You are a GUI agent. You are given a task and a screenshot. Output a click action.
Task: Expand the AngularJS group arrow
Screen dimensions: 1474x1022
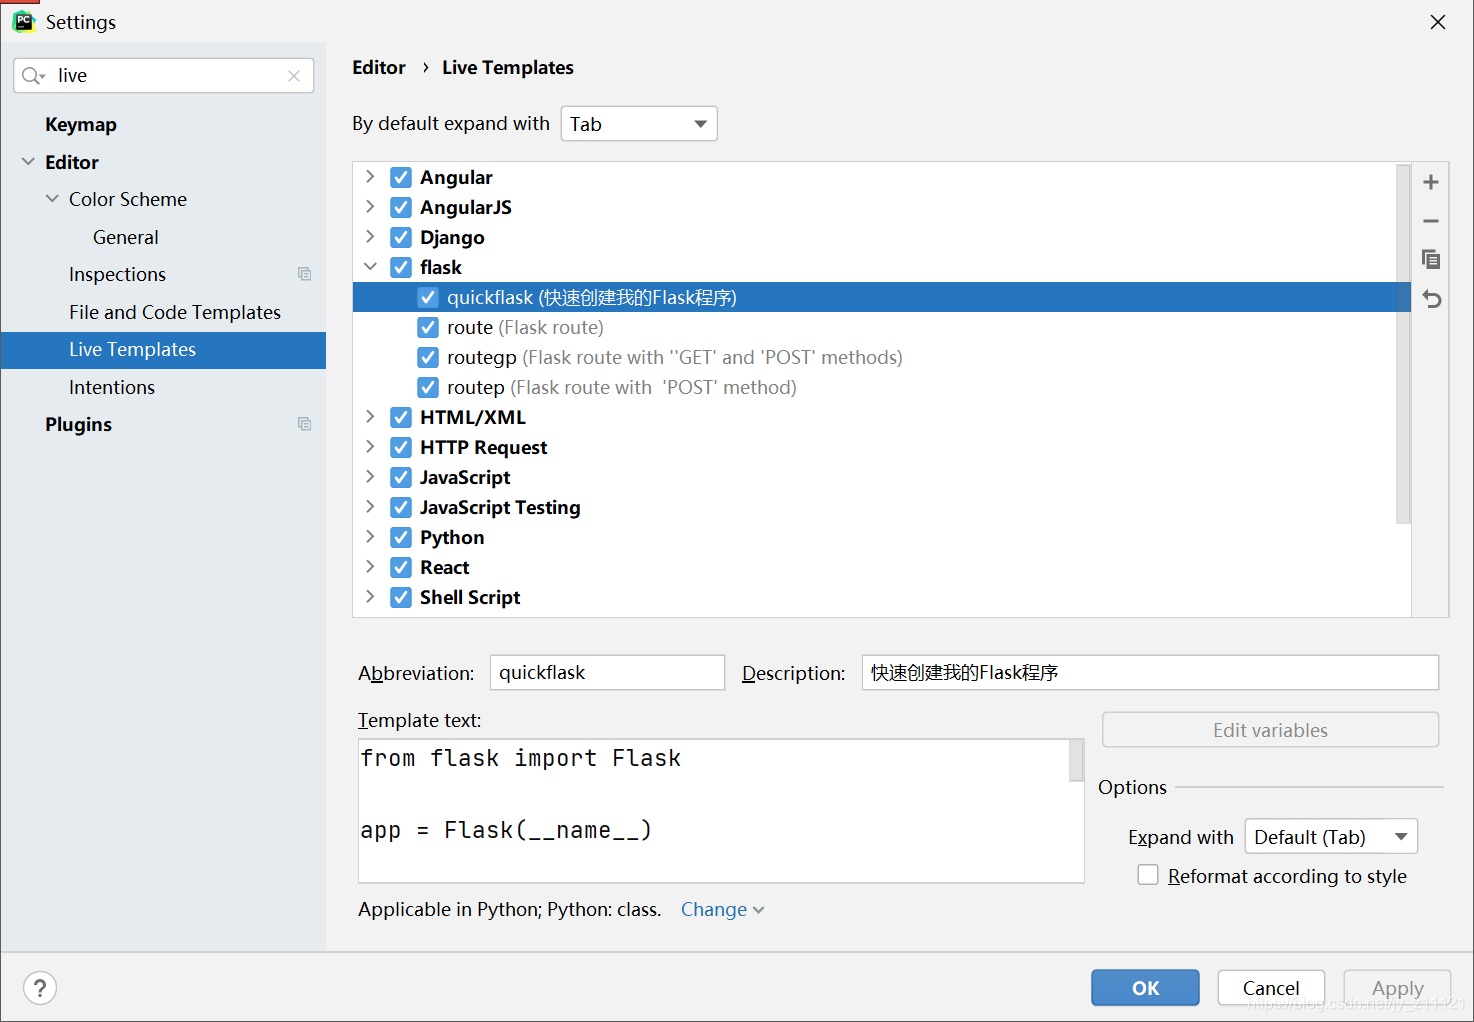click(x=370, y=207)
